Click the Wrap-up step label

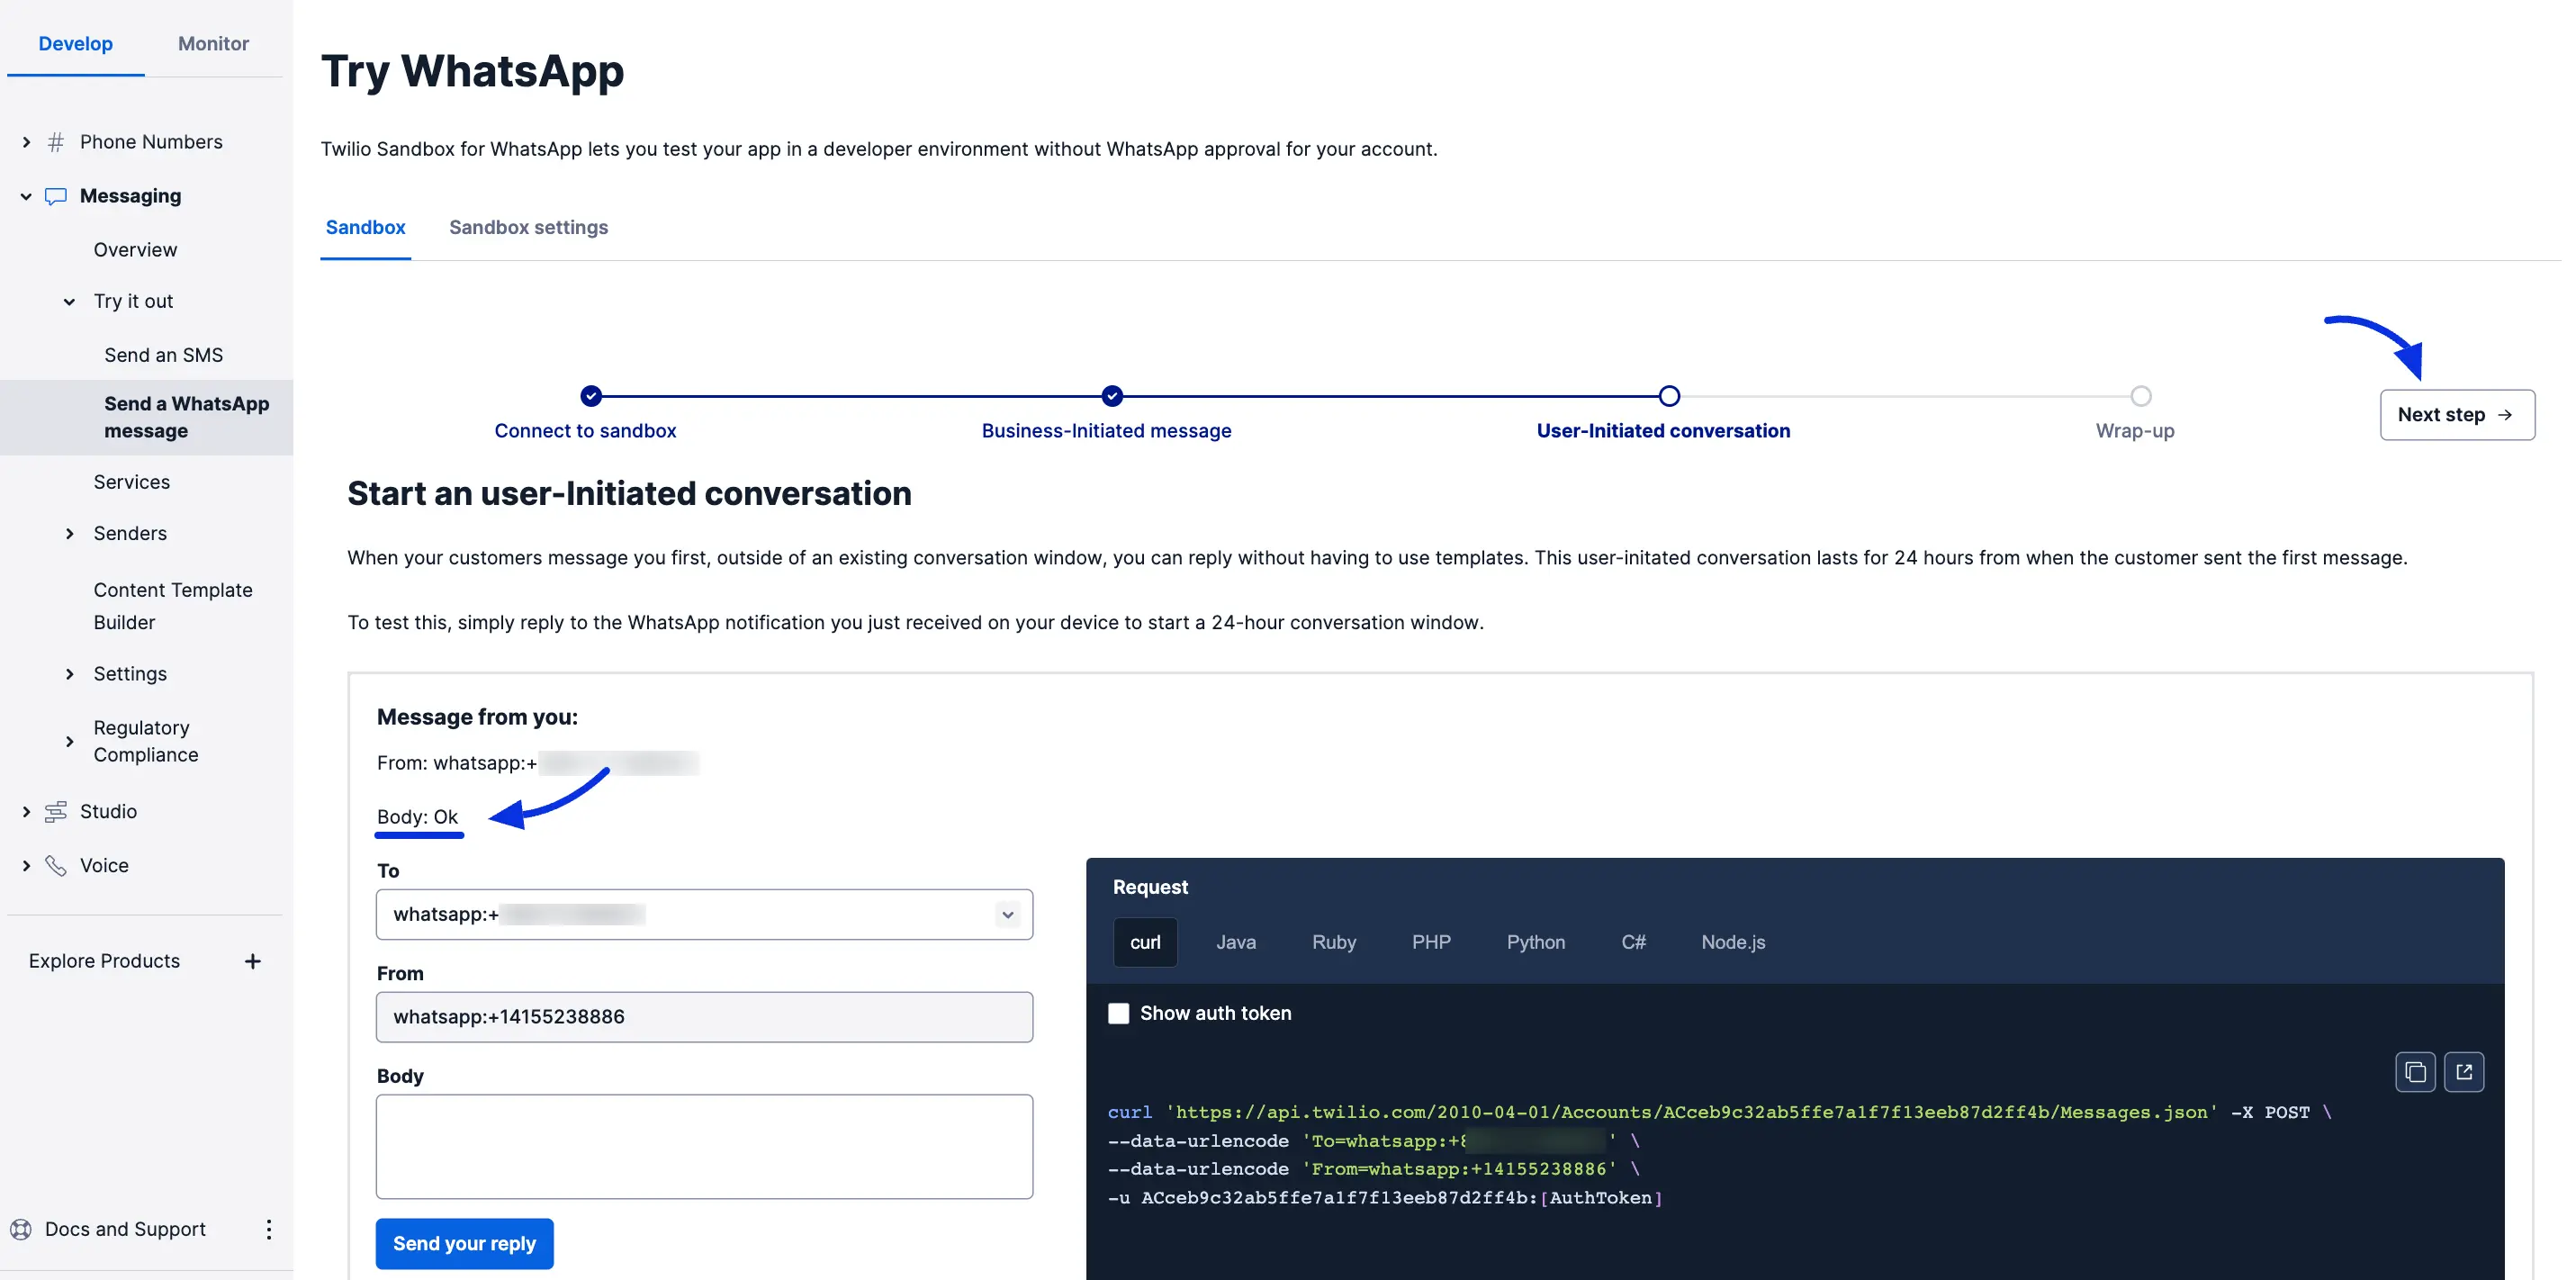(2135, 431)
